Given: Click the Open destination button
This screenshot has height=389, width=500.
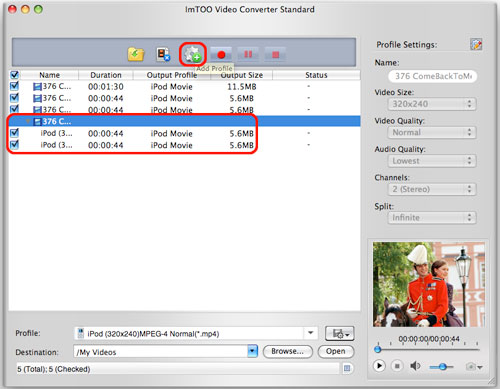Looking at the screenshot, I should tap(336, 351).
